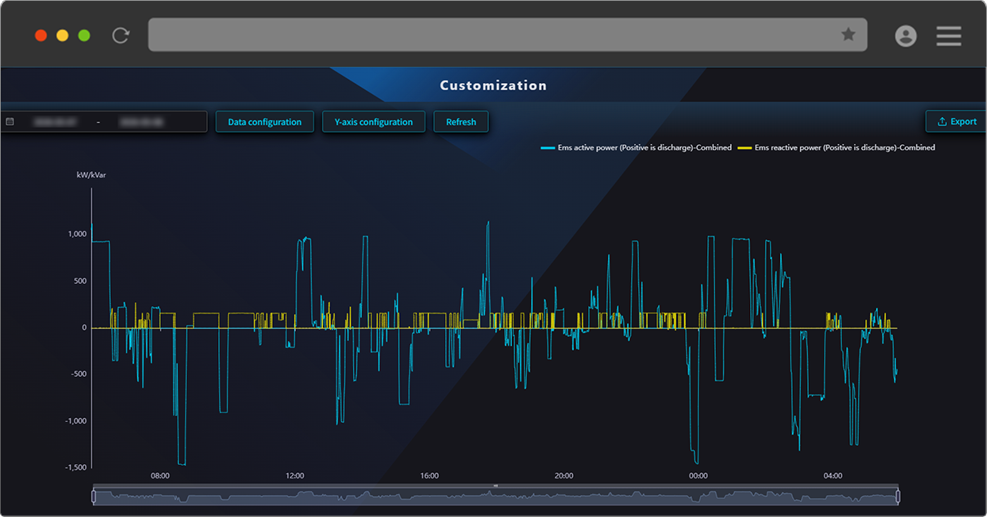Click the 04:00 x-axis label
Image resolution: width=987 pixels, height=517 pixels.
(833, 476)
